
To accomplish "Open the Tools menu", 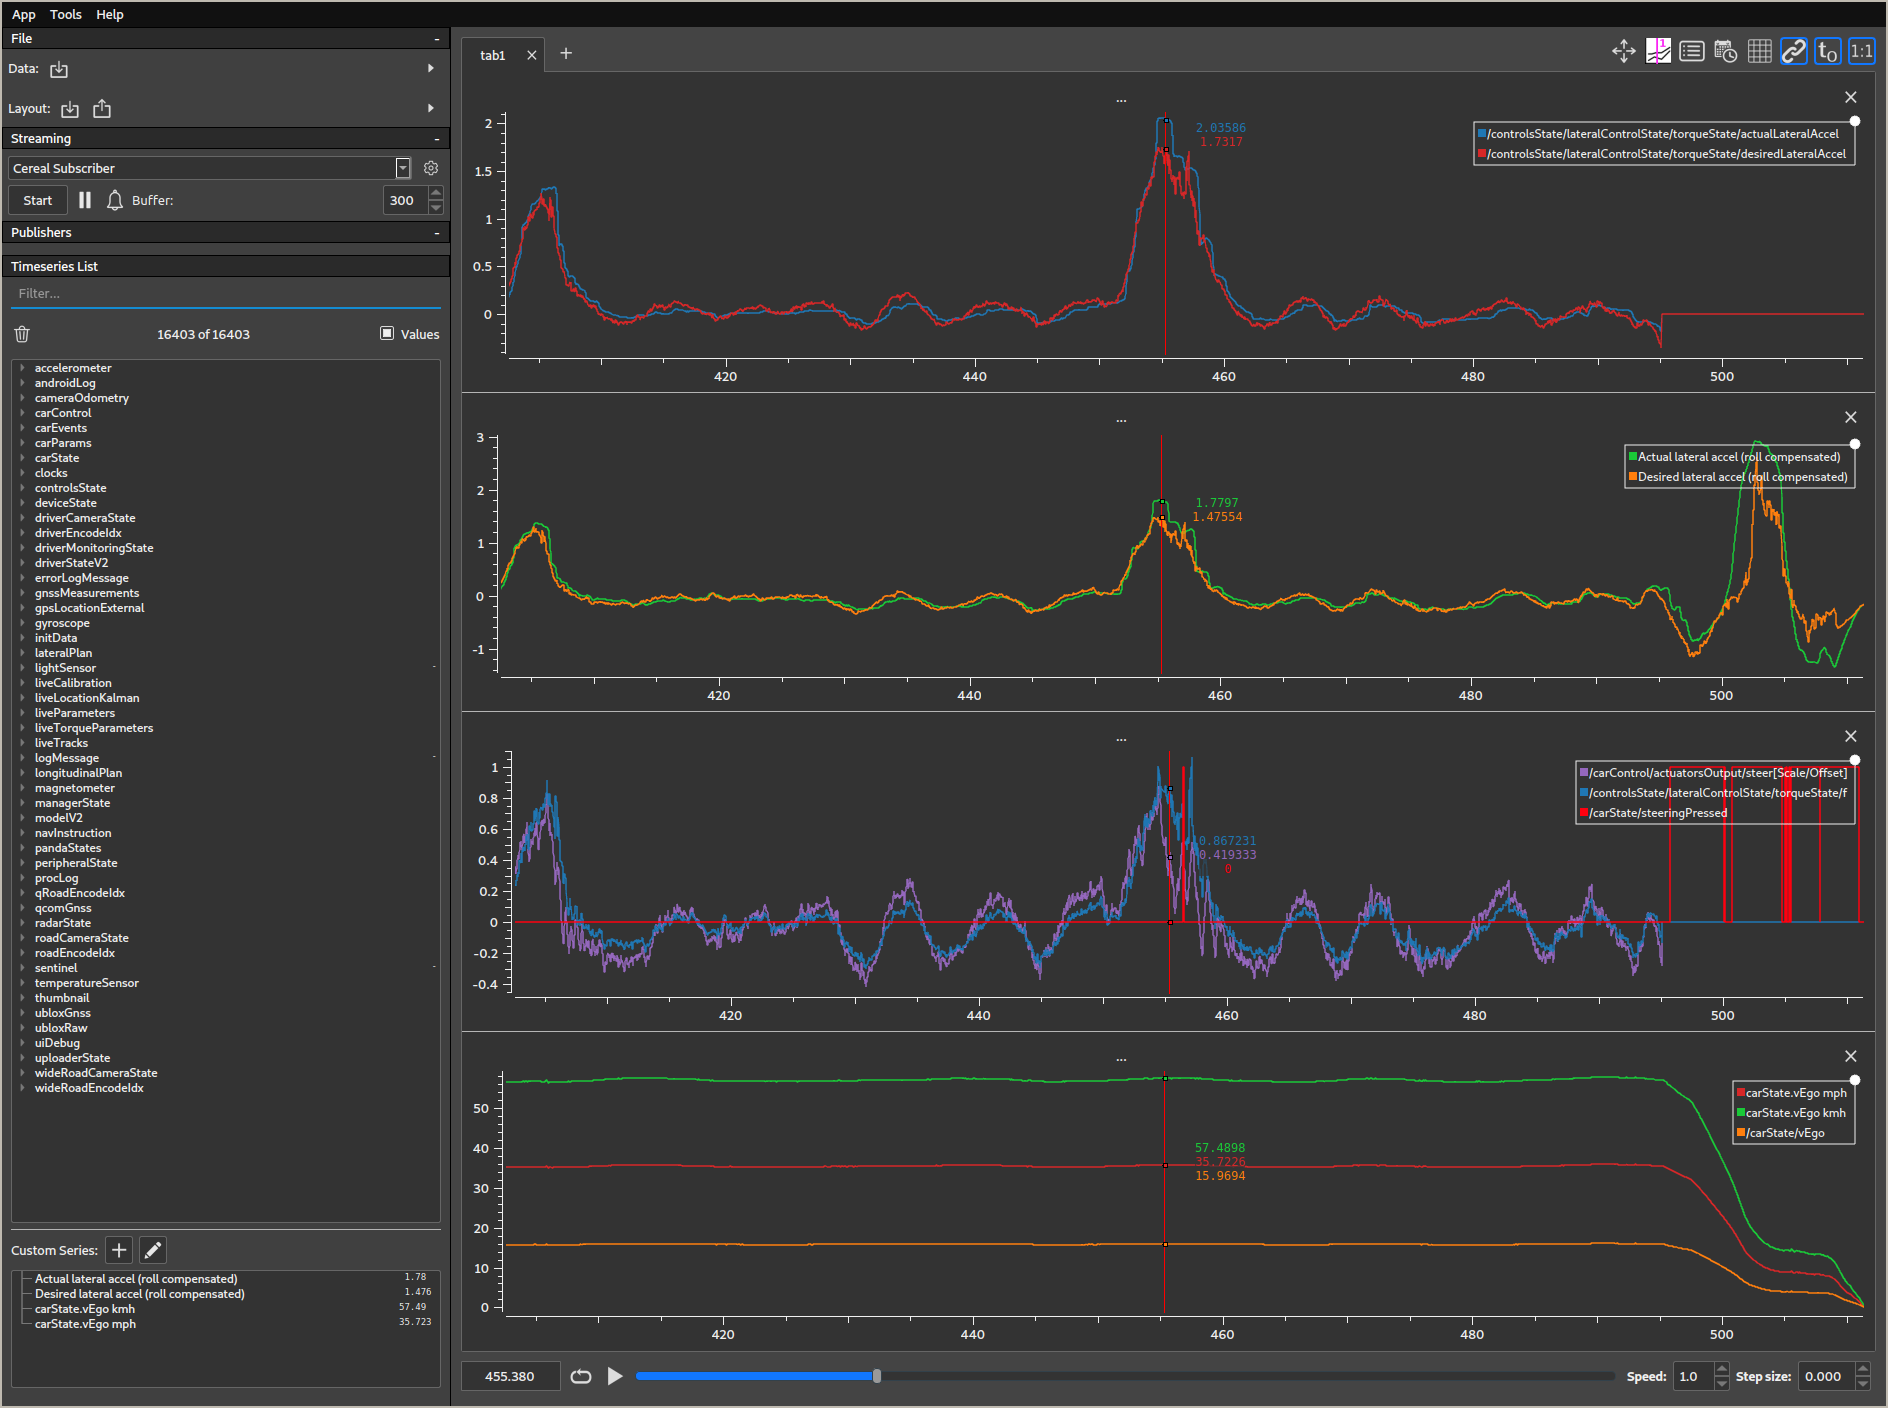I will (65, 14).
